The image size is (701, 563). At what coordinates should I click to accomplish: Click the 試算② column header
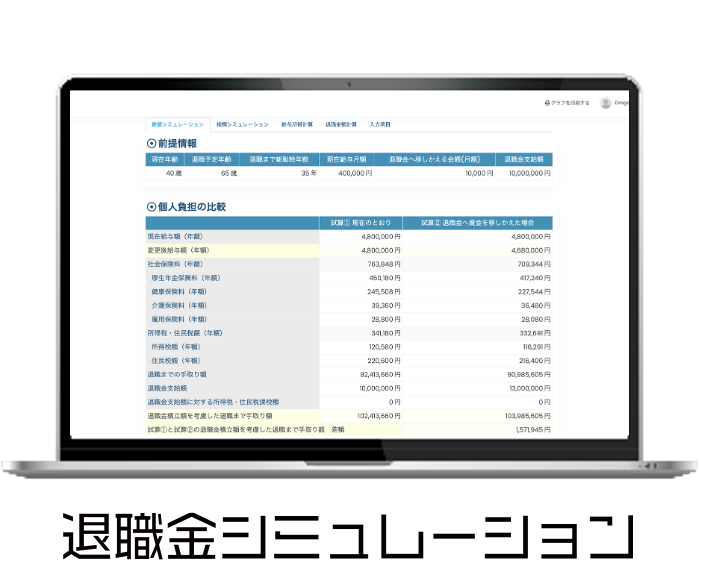click(477, 222)
